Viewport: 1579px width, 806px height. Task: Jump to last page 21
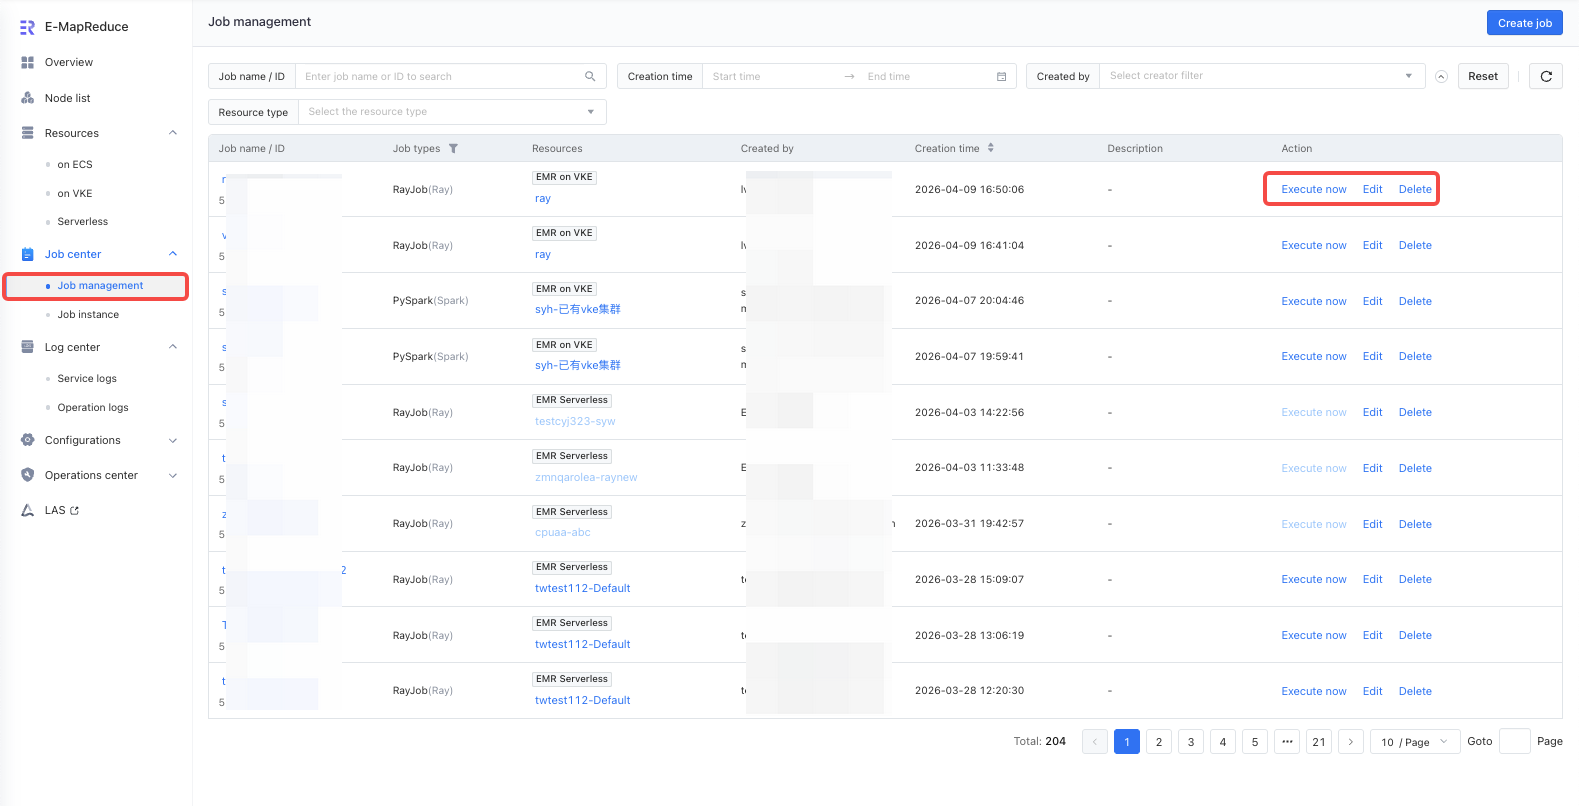coord(1319,742)
